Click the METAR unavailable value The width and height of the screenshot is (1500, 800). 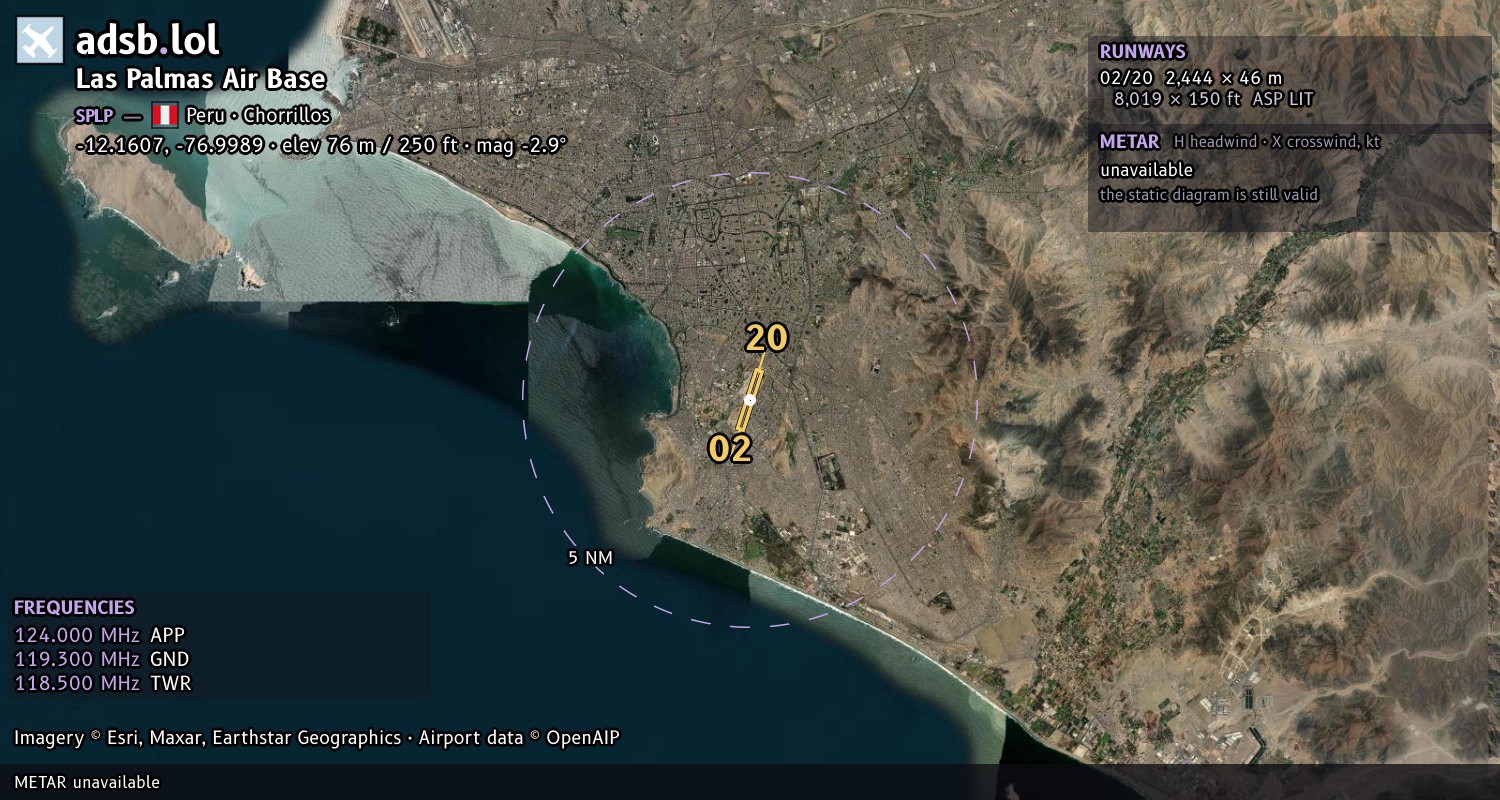point(1146,170)
